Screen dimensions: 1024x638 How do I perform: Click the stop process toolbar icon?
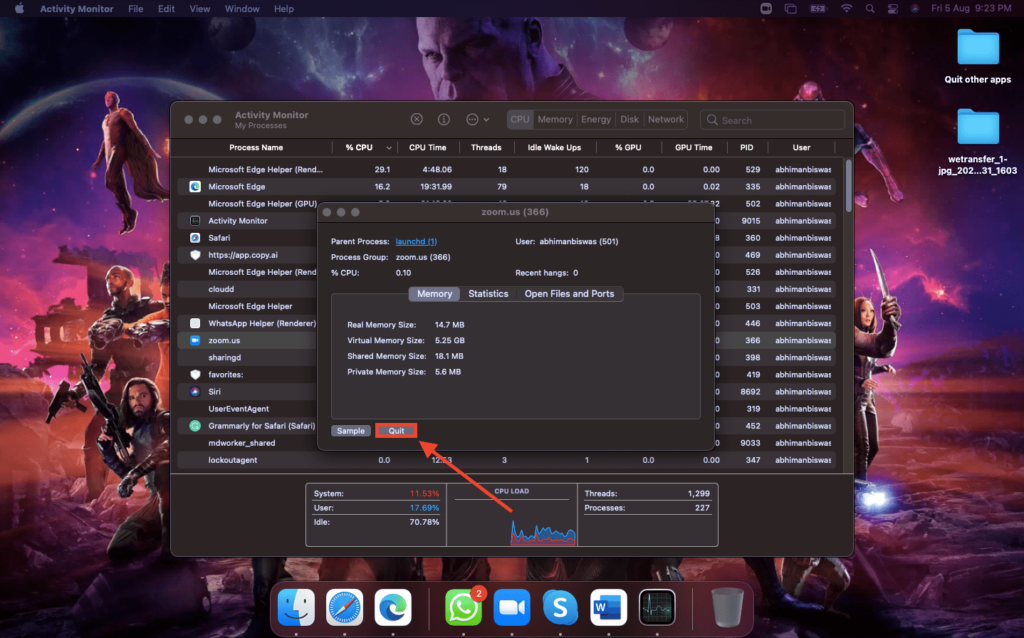[x=417, y=119]
